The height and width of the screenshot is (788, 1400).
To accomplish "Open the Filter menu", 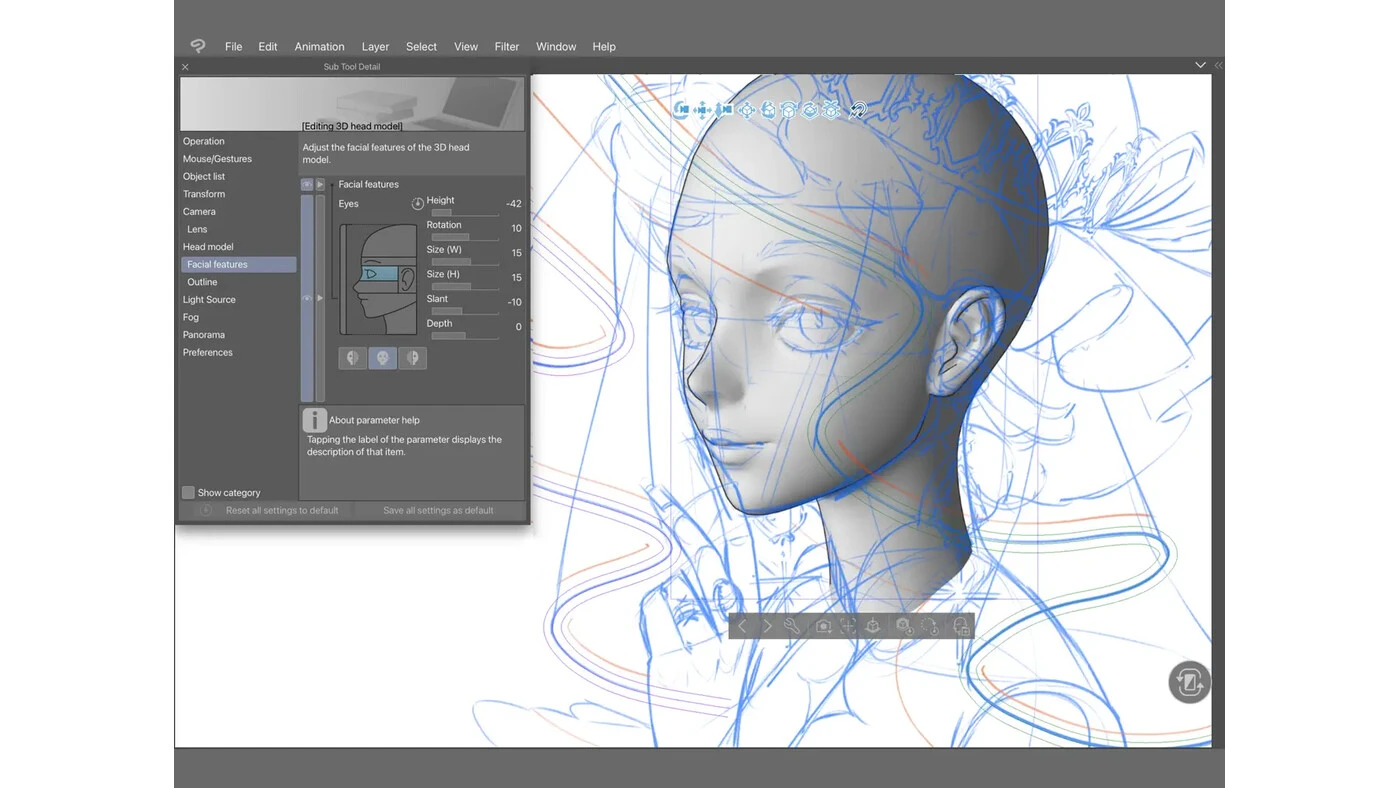I will [x=507, y=47].
